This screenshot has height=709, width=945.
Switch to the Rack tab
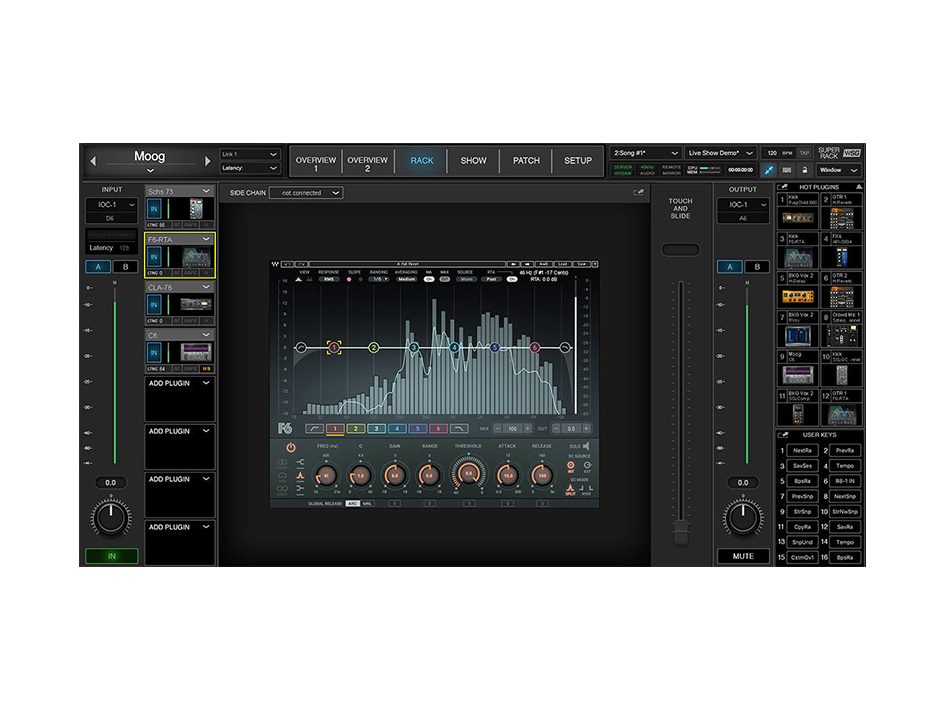pos(421,161)
